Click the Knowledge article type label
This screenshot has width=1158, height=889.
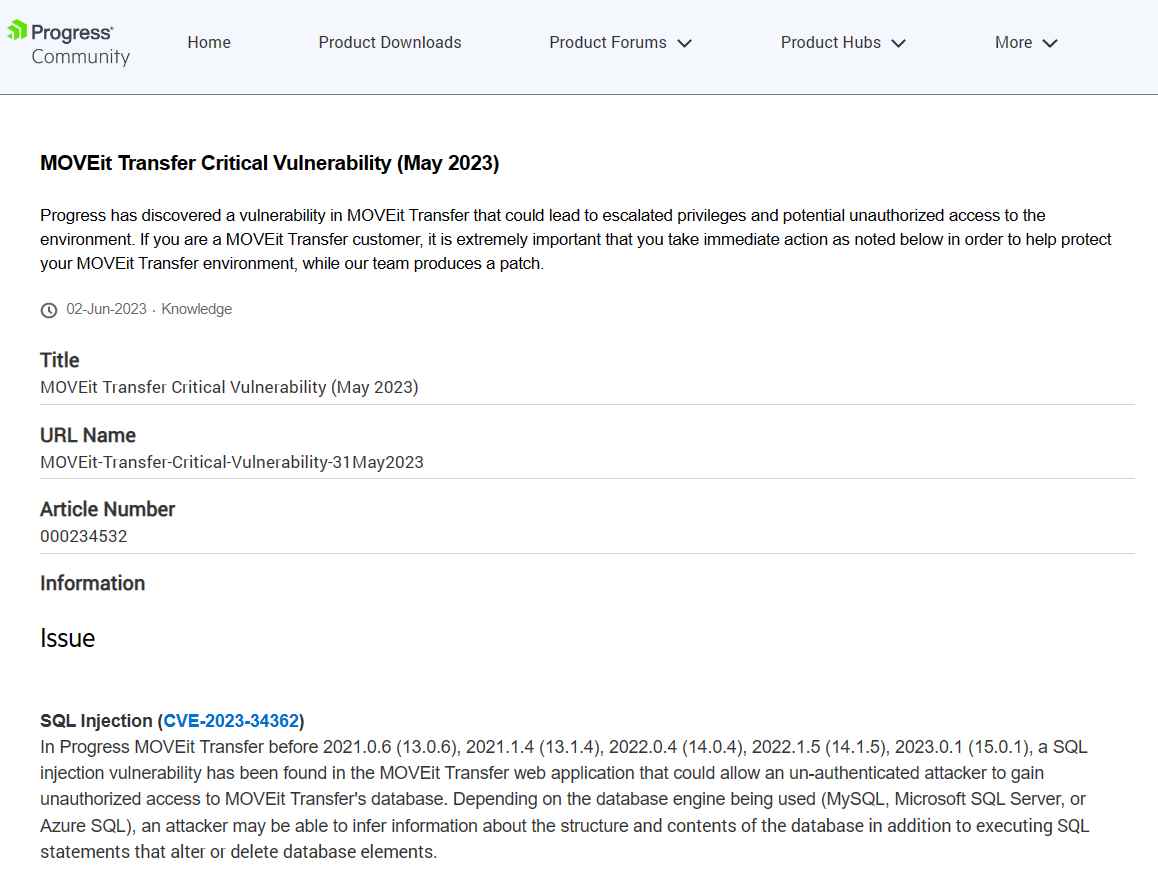[x=196, y=309]
